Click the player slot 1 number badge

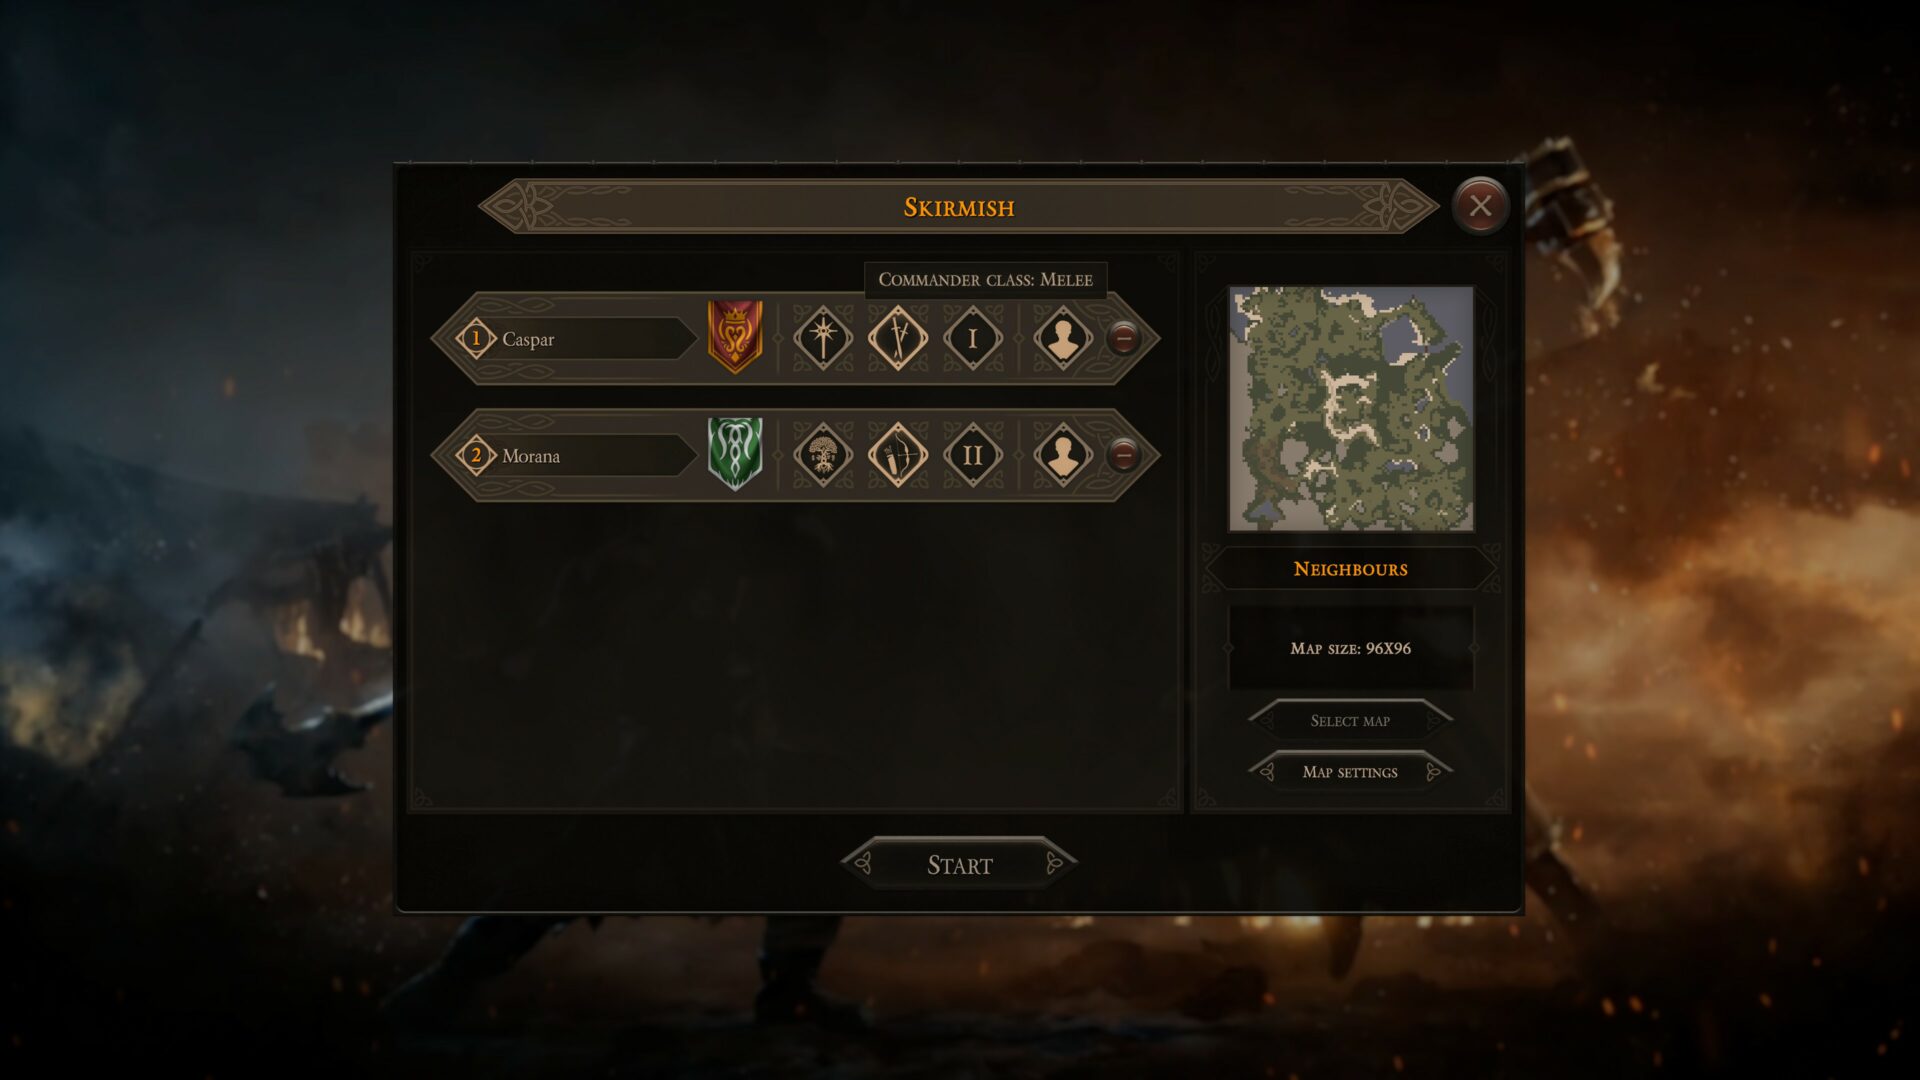pyautogui.click(x=476, y=339)
